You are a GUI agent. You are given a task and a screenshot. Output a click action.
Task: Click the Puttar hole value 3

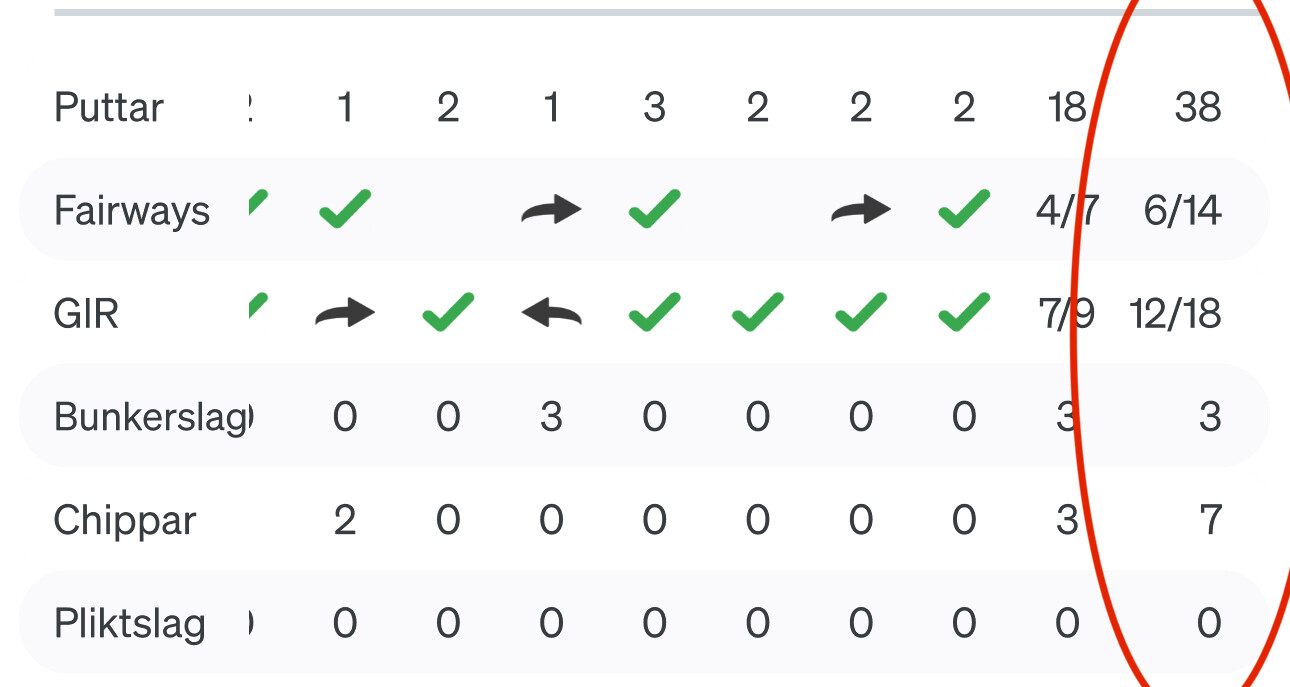tap(655, 107)
